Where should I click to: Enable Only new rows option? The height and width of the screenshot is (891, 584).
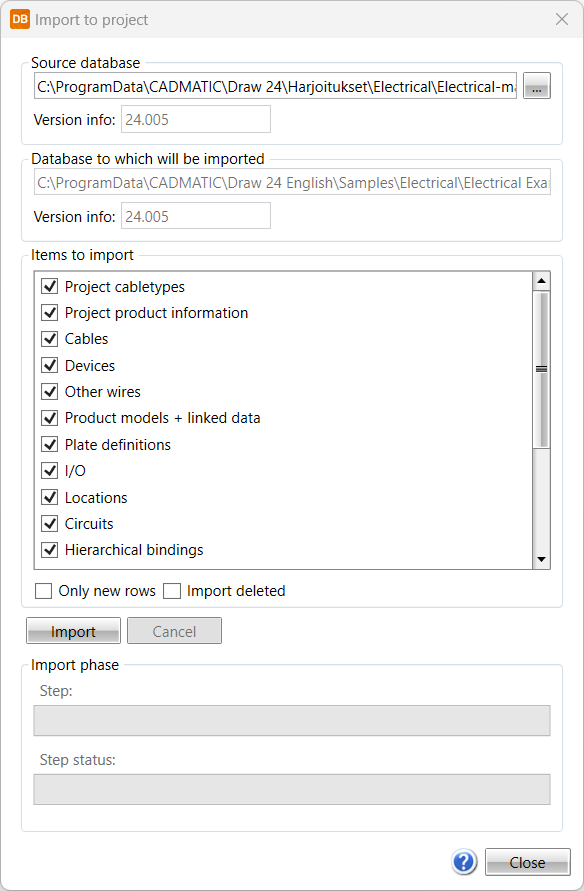(x=43, y=591)
